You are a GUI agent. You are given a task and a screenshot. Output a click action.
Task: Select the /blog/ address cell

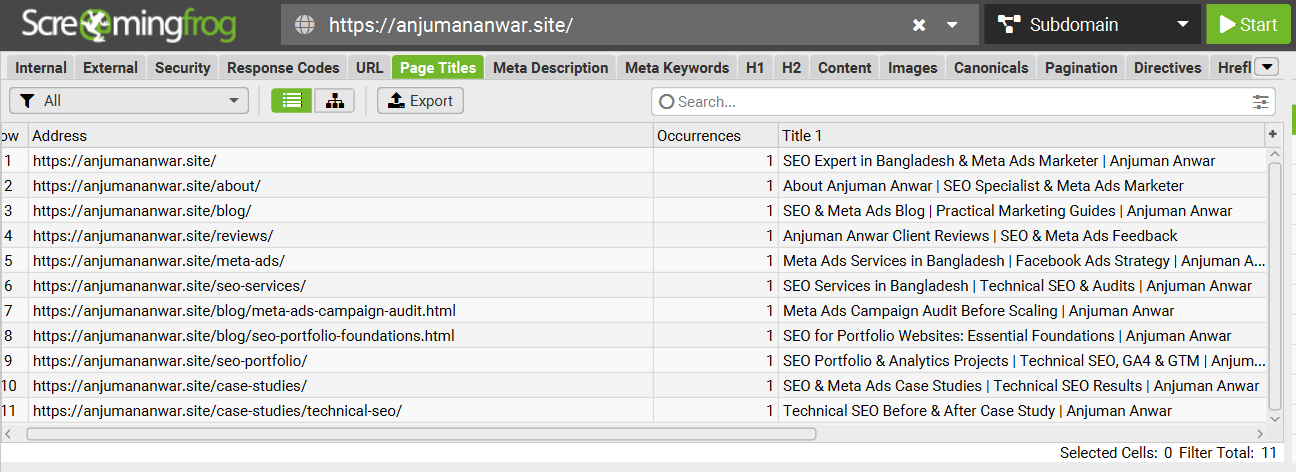click(341, 211)
